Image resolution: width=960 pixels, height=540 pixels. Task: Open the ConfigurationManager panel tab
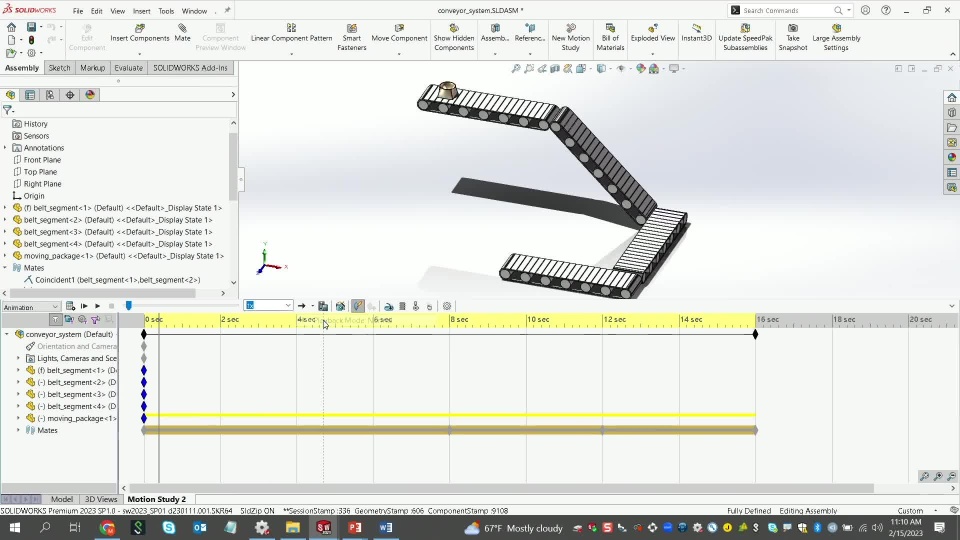coord(50,95)
